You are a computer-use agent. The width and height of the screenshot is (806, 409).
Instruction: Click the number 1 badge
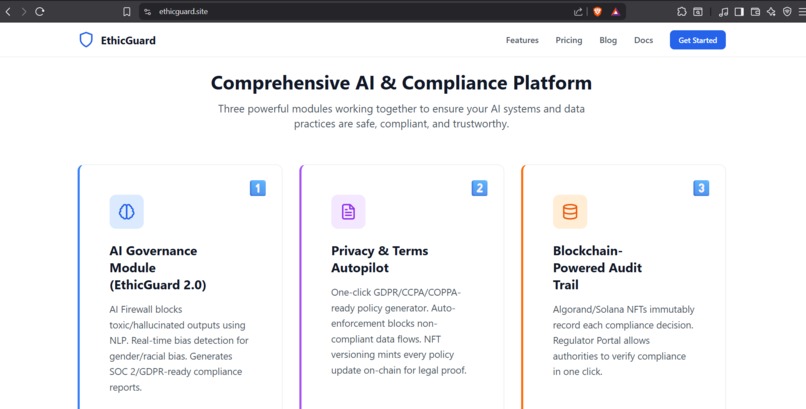pos(258,188)
